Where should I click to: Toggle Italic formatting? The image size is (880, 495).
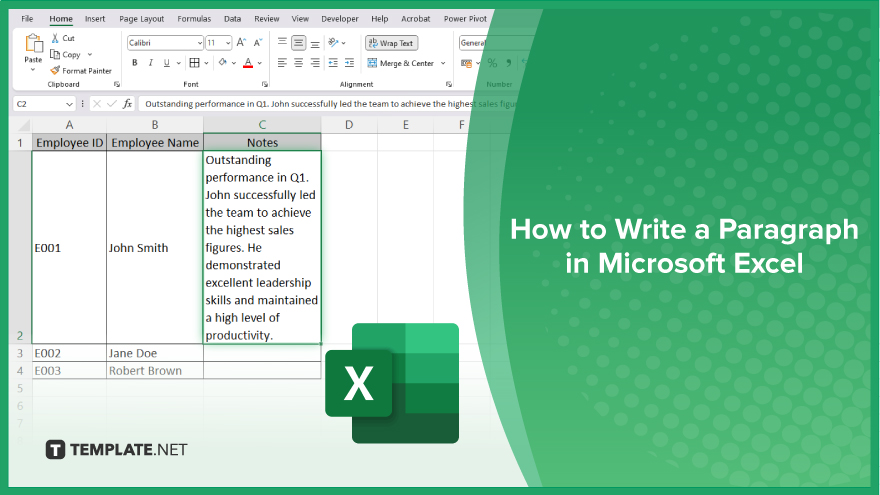[150, 63]
